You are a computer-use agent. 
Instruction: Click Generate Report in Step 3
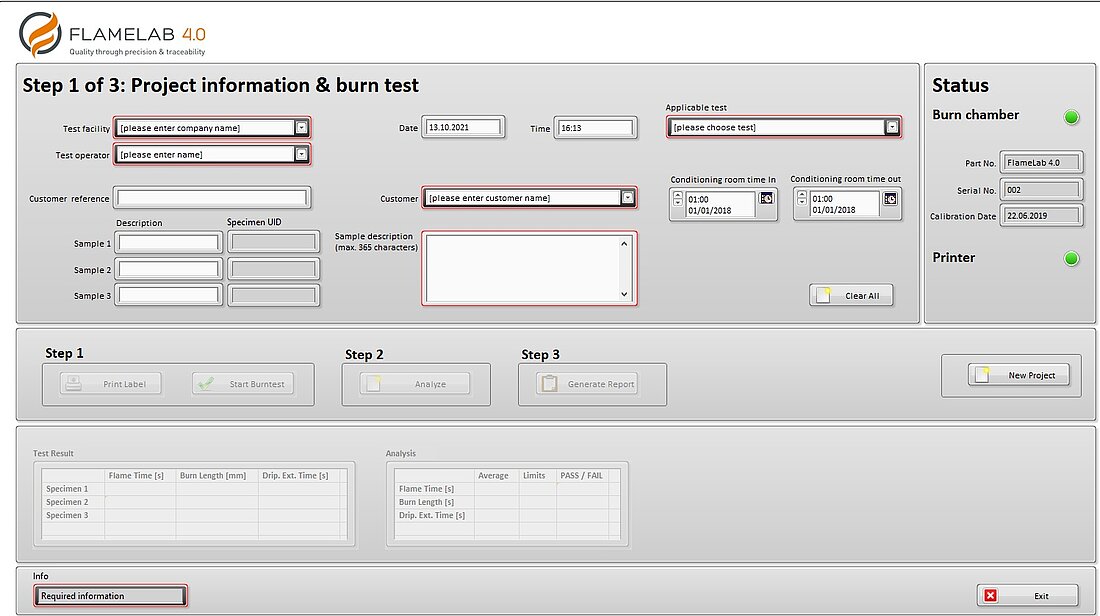pos(587,384)
